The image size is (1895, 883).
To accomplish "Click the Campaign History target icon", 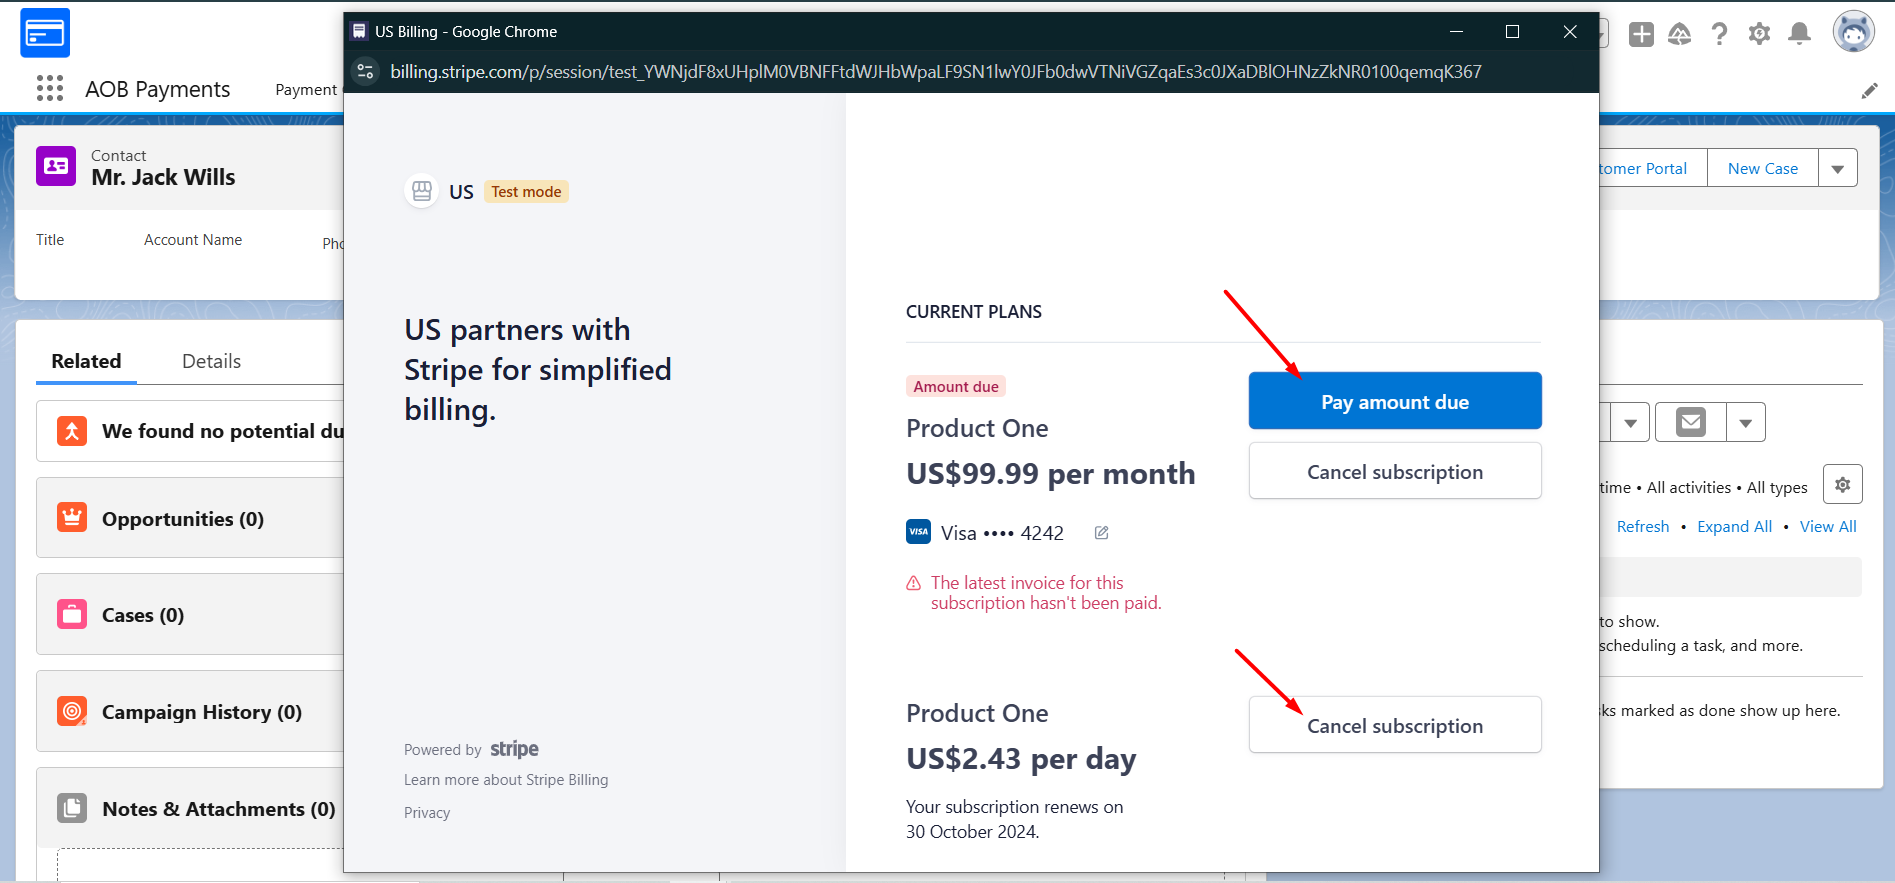I will [72, 711].
